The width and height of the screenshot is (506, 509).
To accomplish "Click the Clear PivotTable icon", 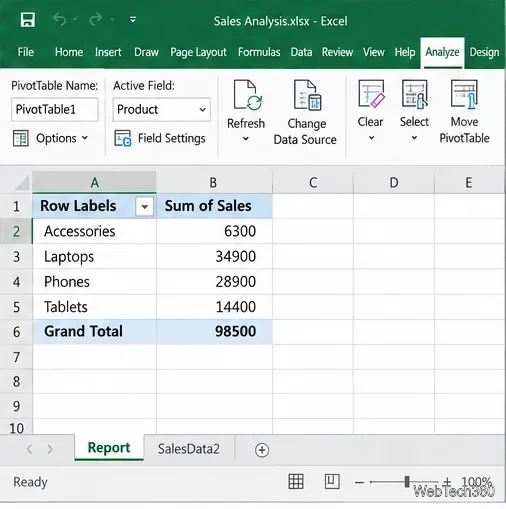I will (371, 94).
